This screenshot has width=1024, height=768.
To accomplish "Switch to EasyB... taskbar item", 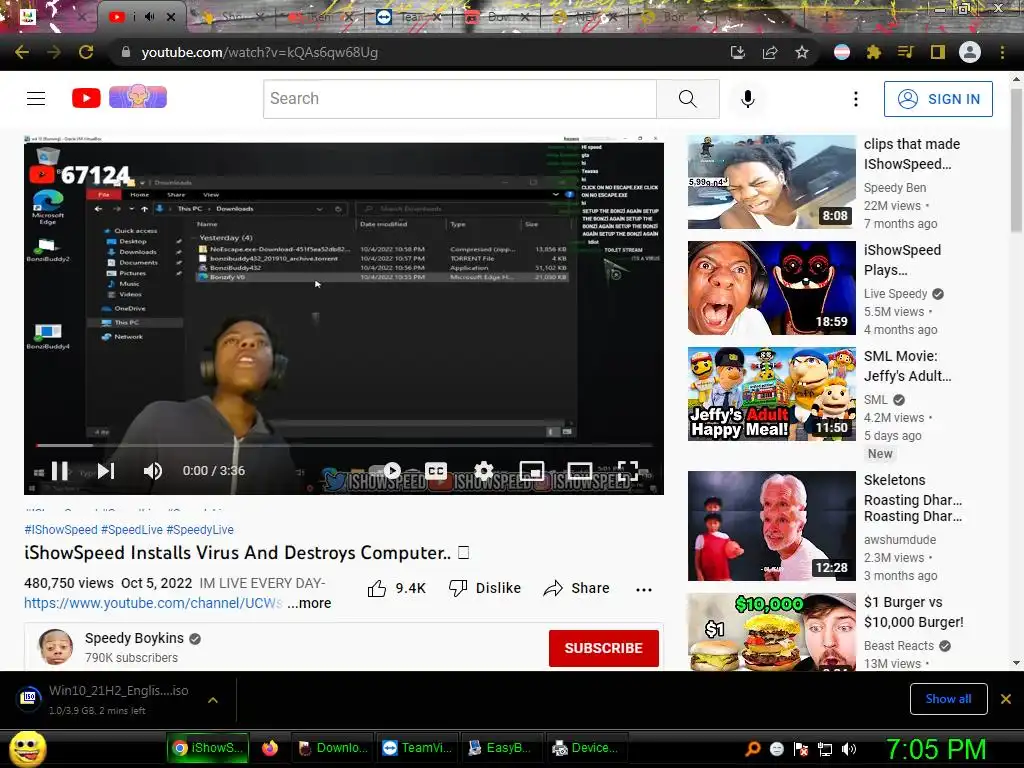I will point(501,748).
